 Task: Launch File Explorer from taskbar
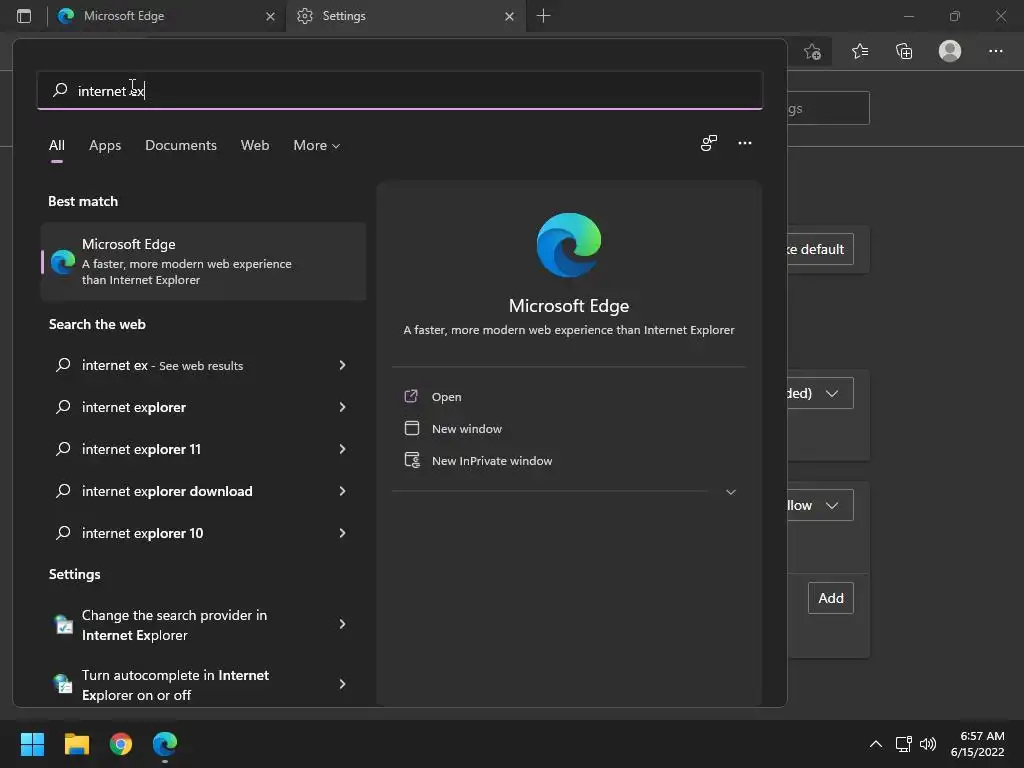76,744
